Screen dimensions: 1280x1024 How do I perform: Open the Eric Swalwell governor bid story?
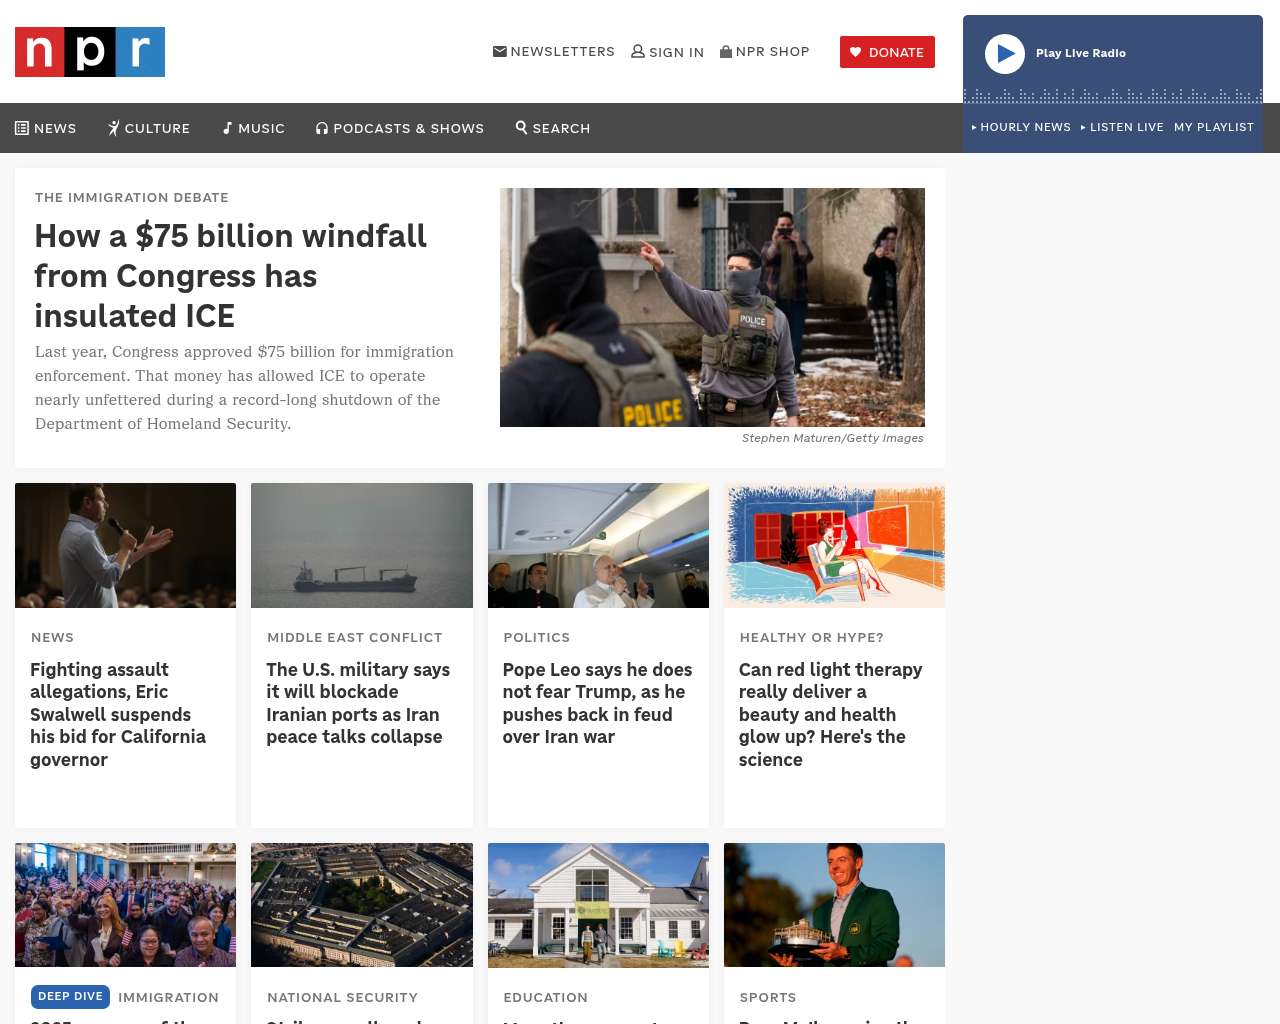point(118,714)
